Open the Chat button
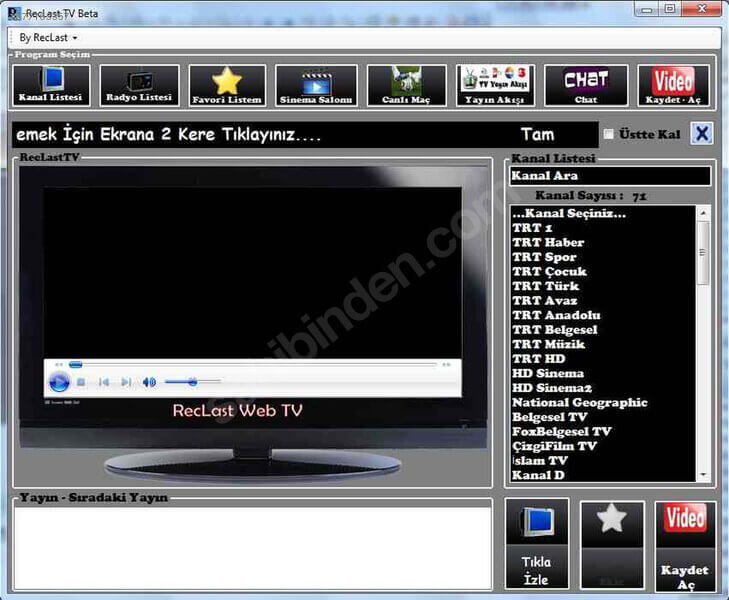729x600 pixels. [586, 86]
